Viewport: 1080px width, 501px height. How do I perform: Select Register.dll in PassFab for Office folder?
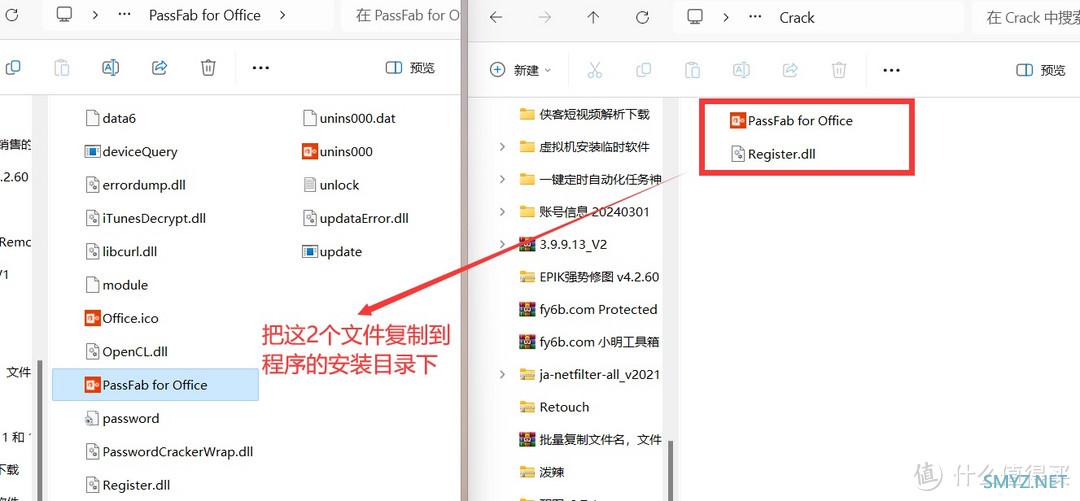point(127,485)
